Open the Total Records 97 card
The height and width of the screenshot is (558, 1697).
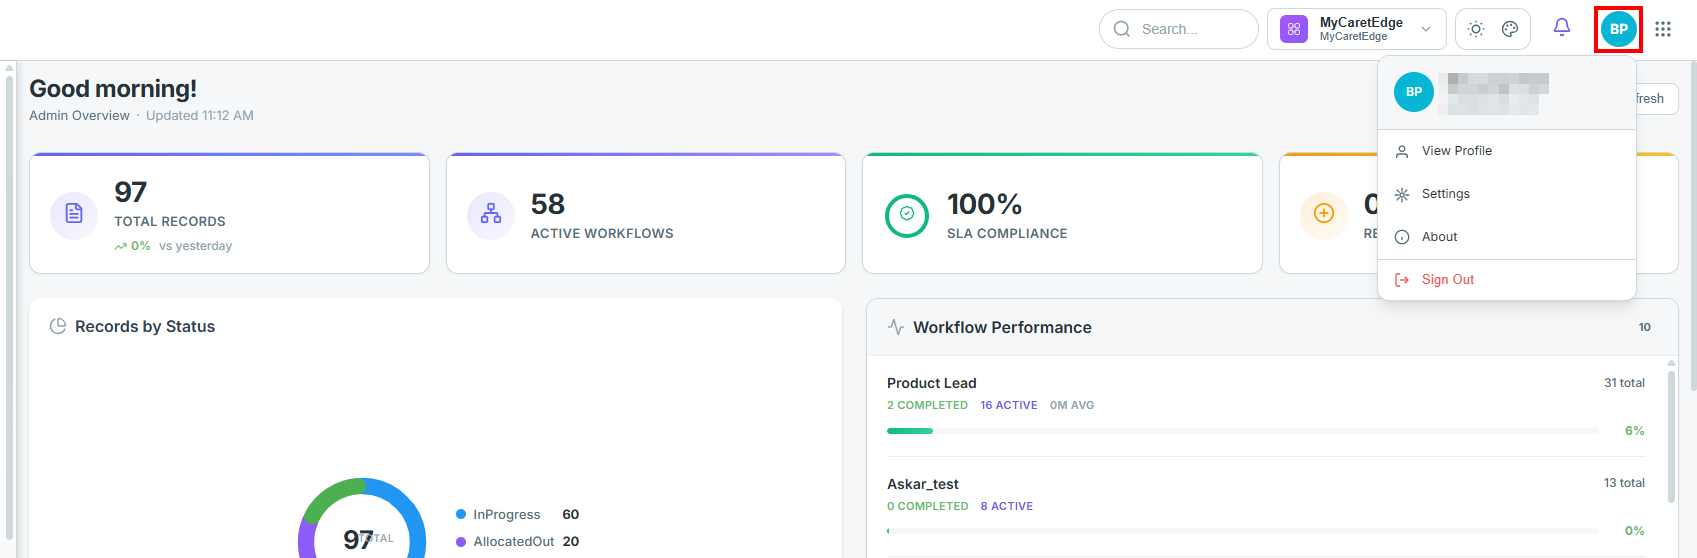[229, 213]
